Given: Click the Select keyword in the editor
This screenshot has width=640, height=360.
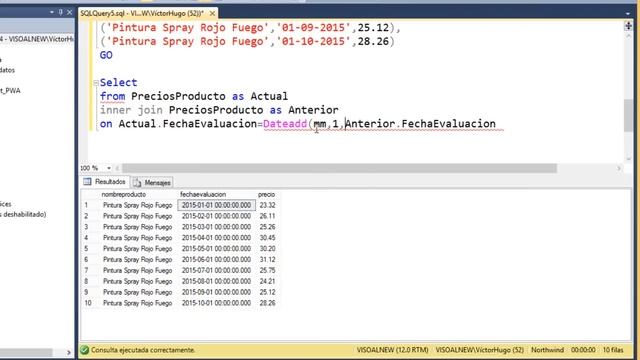Looking at the screenshot, I should [x=118, y=82].
